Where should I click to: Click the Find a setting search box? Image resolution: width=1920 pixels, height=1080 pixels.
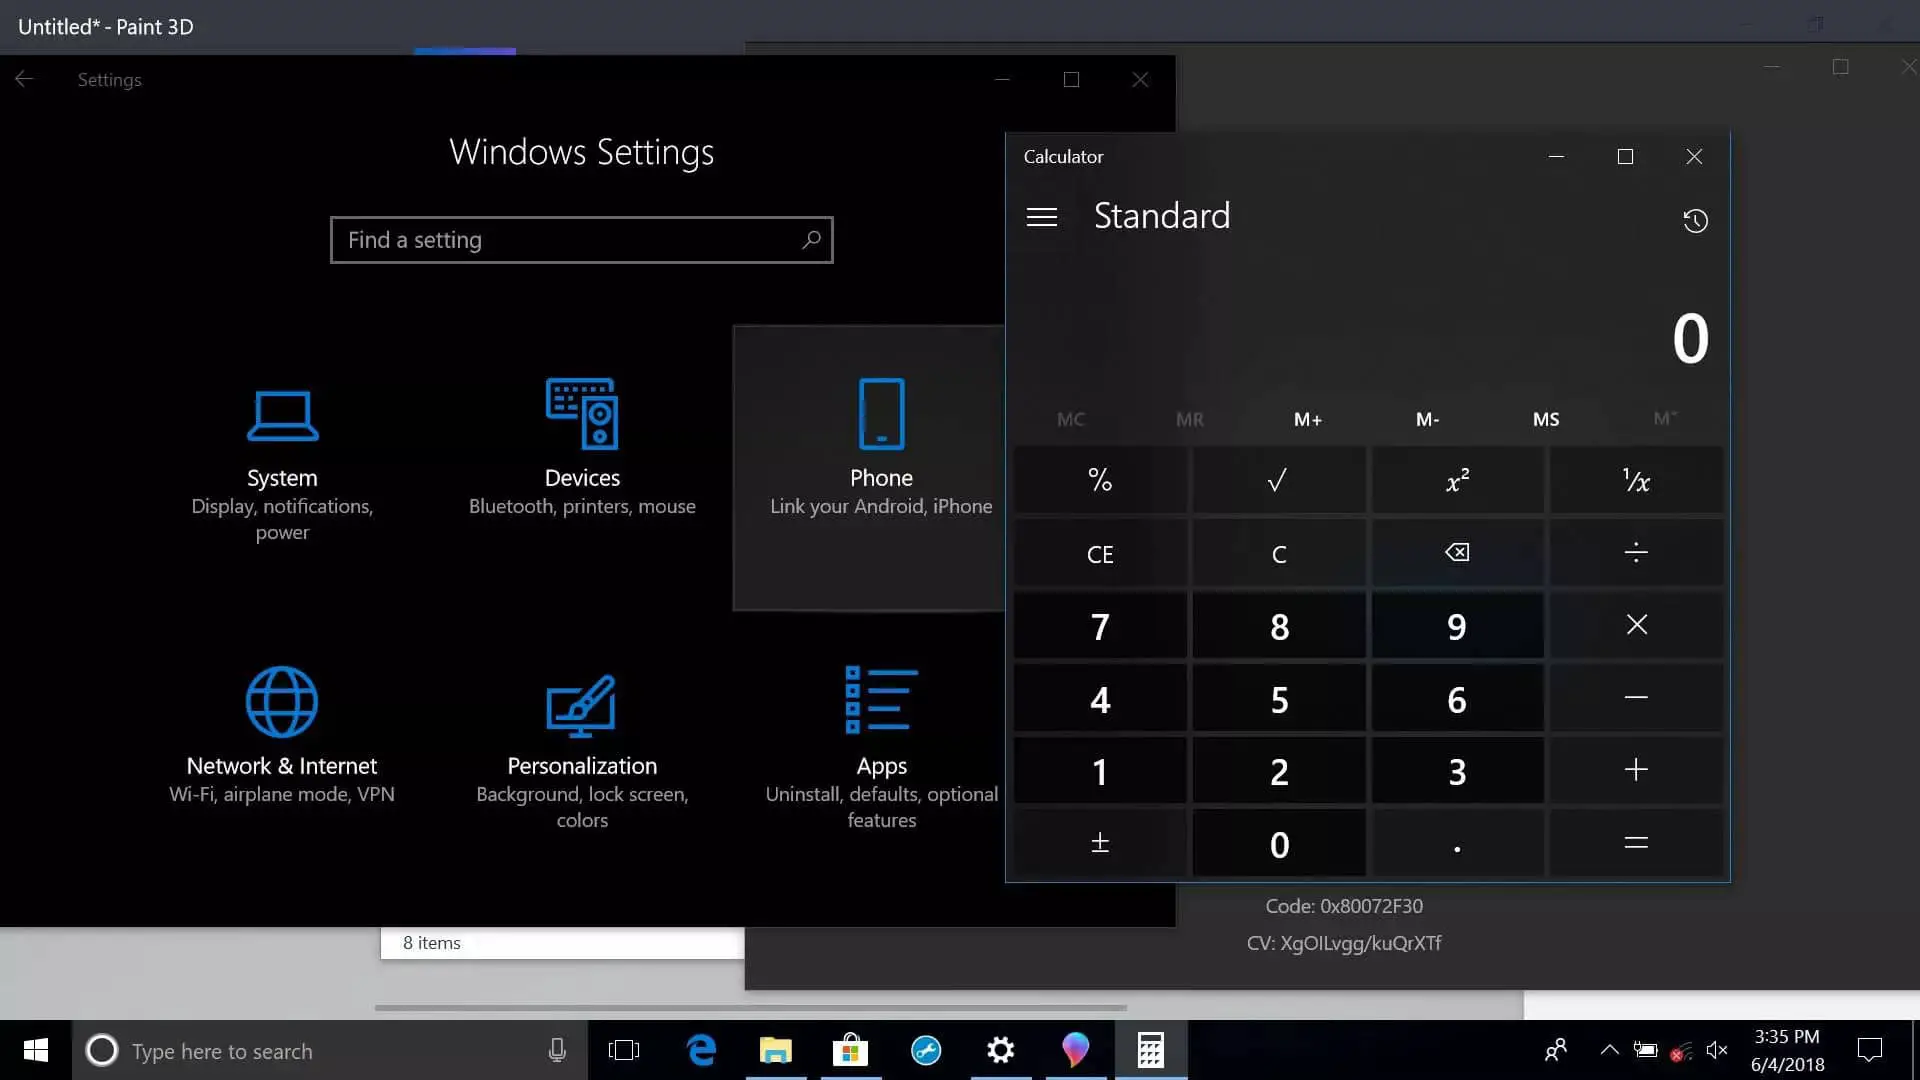[581, 240]
